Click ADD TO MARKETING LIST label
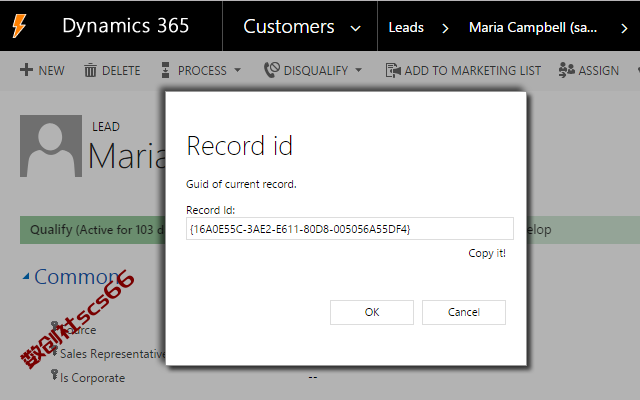This screenshot has width=640, height=400. click(473, 71)
